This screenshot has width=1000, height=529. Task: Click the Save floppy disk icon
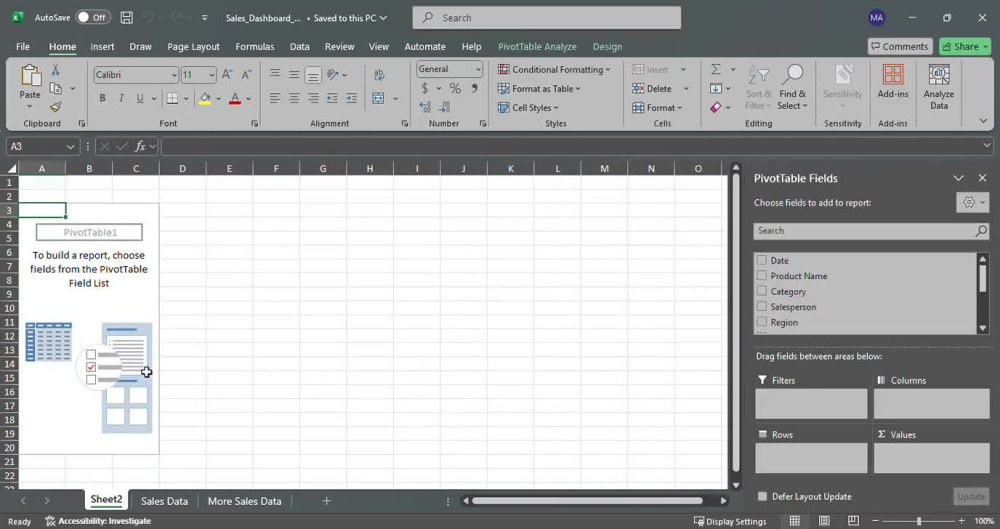click(127, 18)
